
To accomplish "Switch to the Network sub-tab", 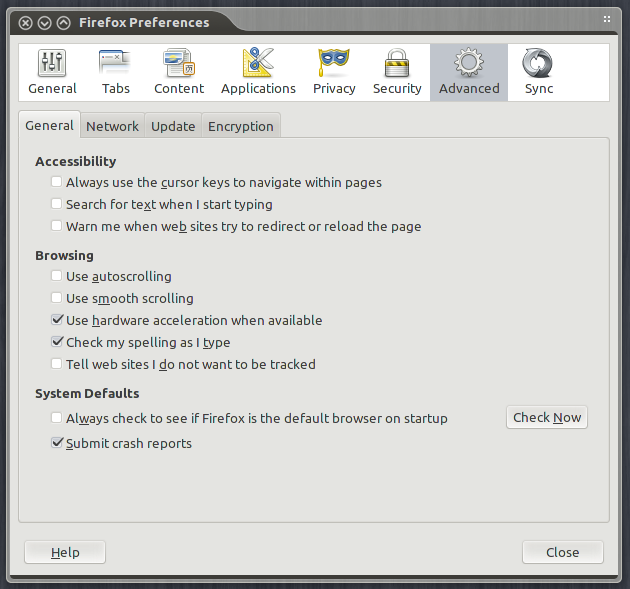I will pyautogui.click(x=112, y=126).
